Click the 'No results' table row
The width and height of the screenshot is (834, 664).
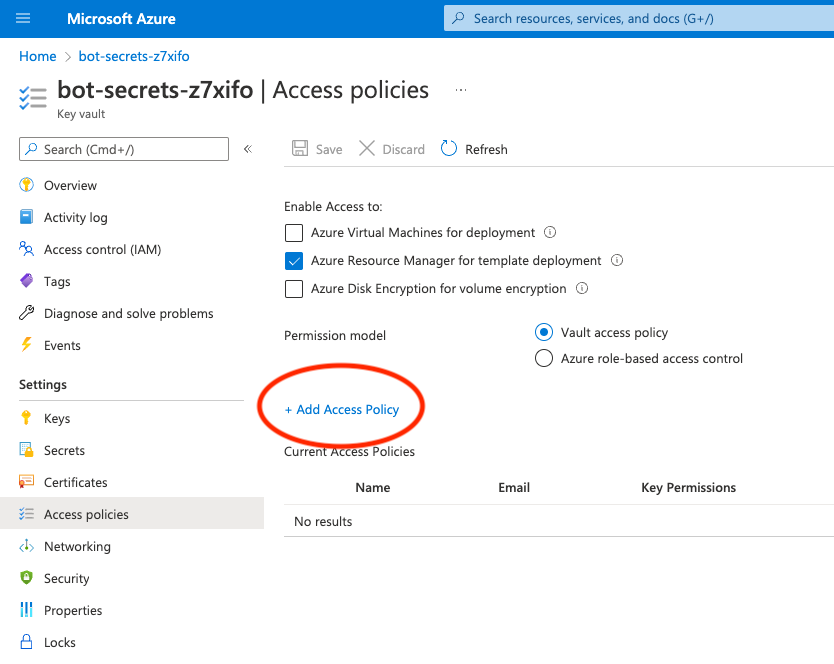coord(559,521)
